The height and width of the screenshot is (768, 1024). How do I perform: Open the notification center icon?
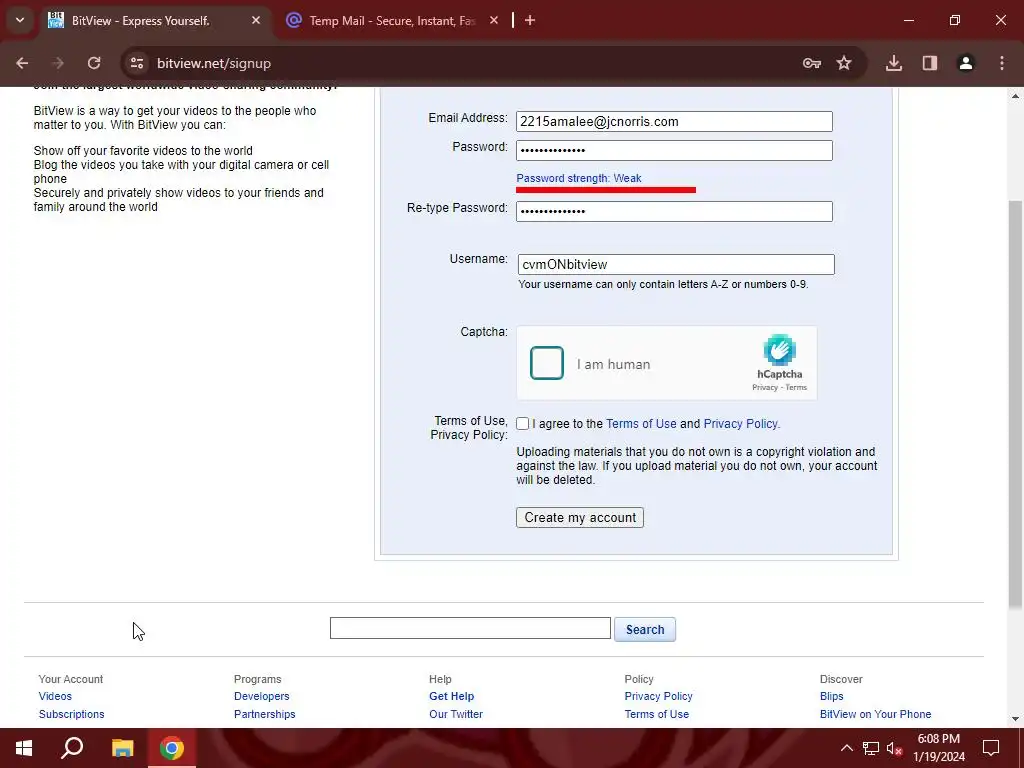click(991, 748)
